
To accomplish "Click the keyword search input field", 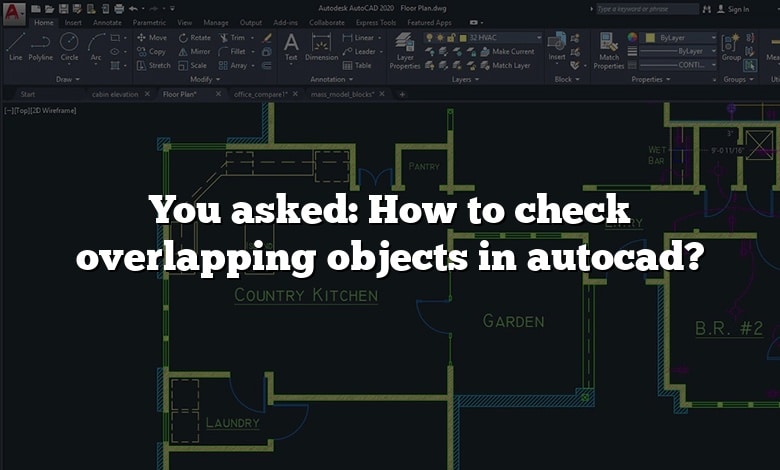I will [x=647, y=9].
